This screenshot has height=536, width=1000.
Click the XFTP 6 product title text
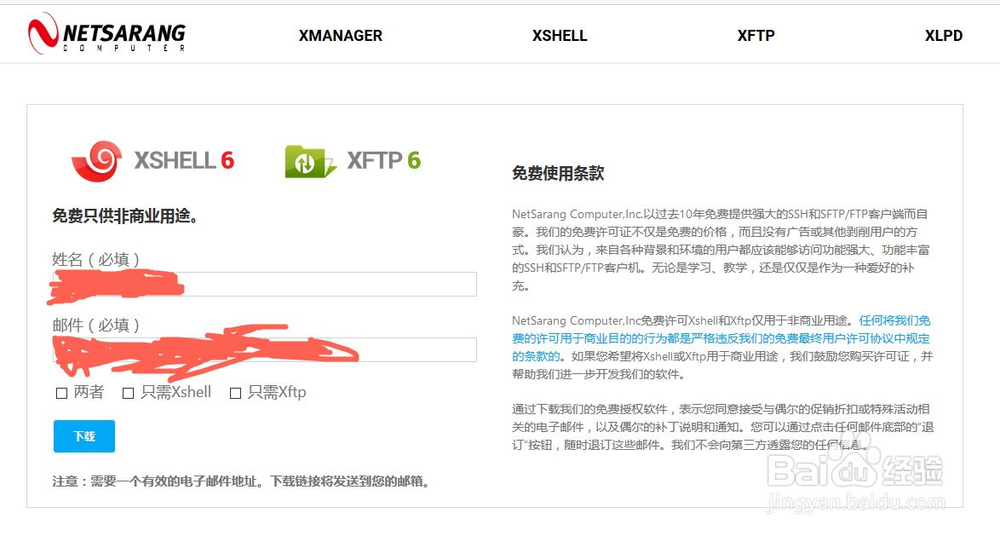383,160
